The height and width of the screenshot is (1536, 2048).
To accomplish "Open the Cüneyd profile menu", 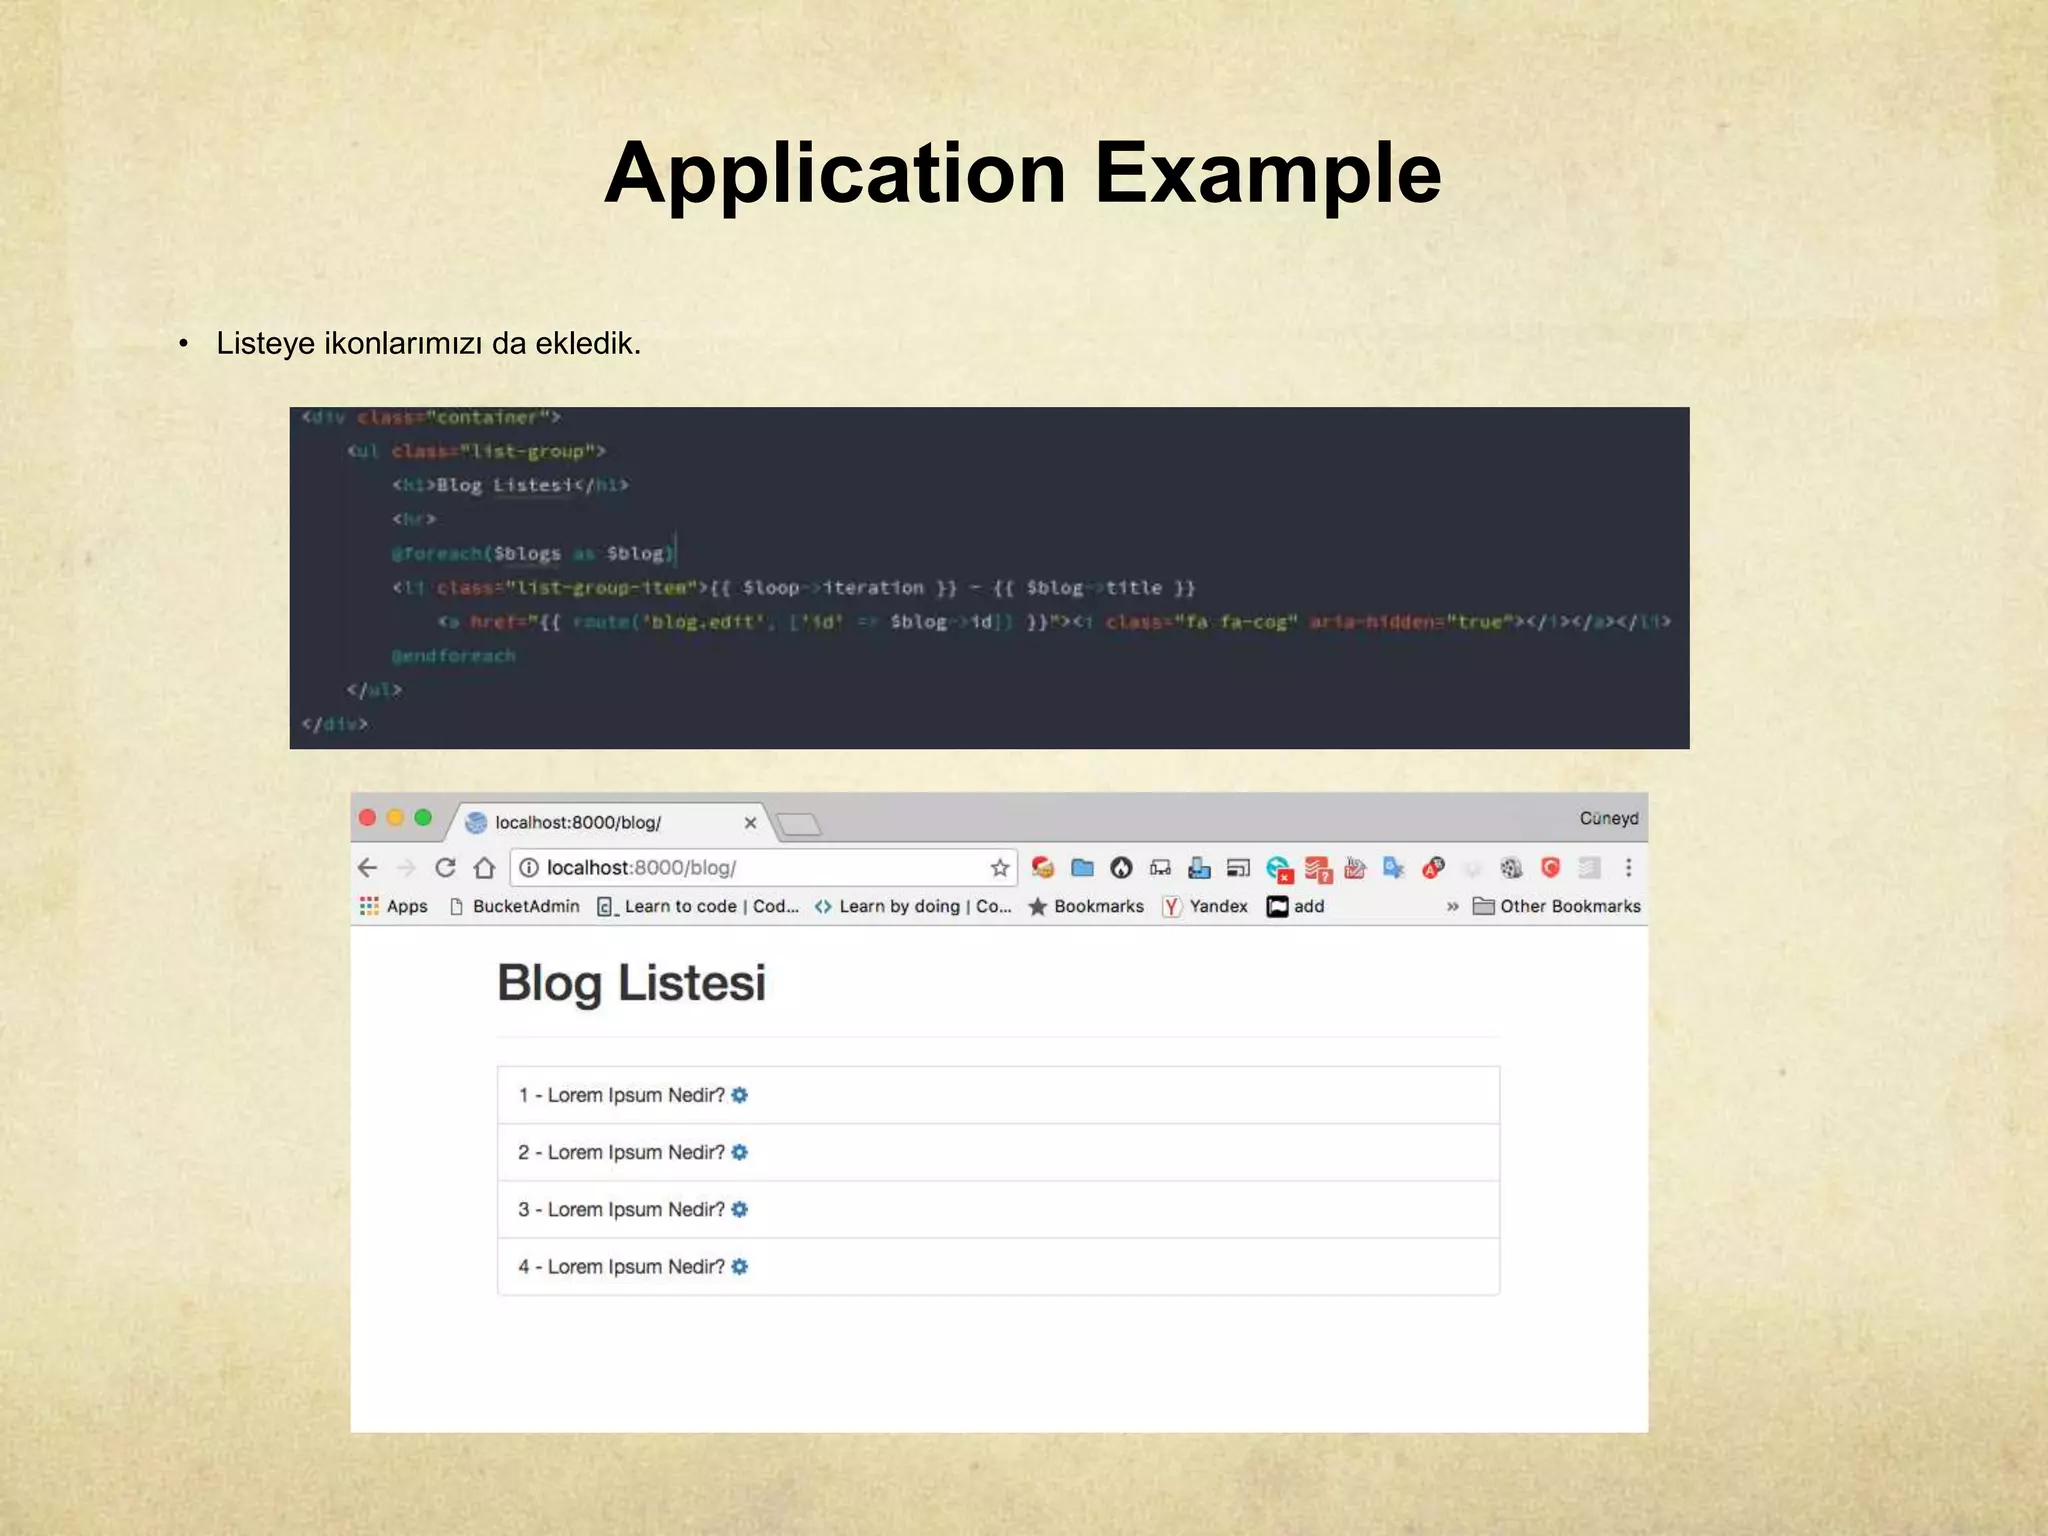I will click(x=1609, y=818).
